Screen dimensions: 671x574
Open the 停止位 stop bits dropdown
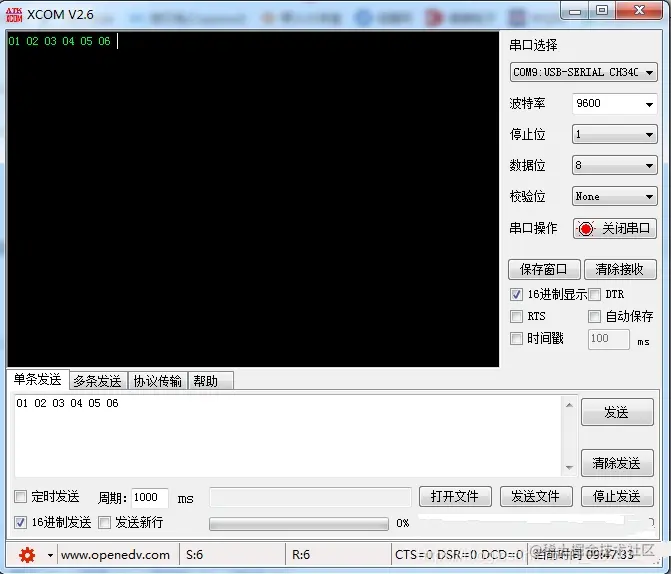tap(615, 134)
